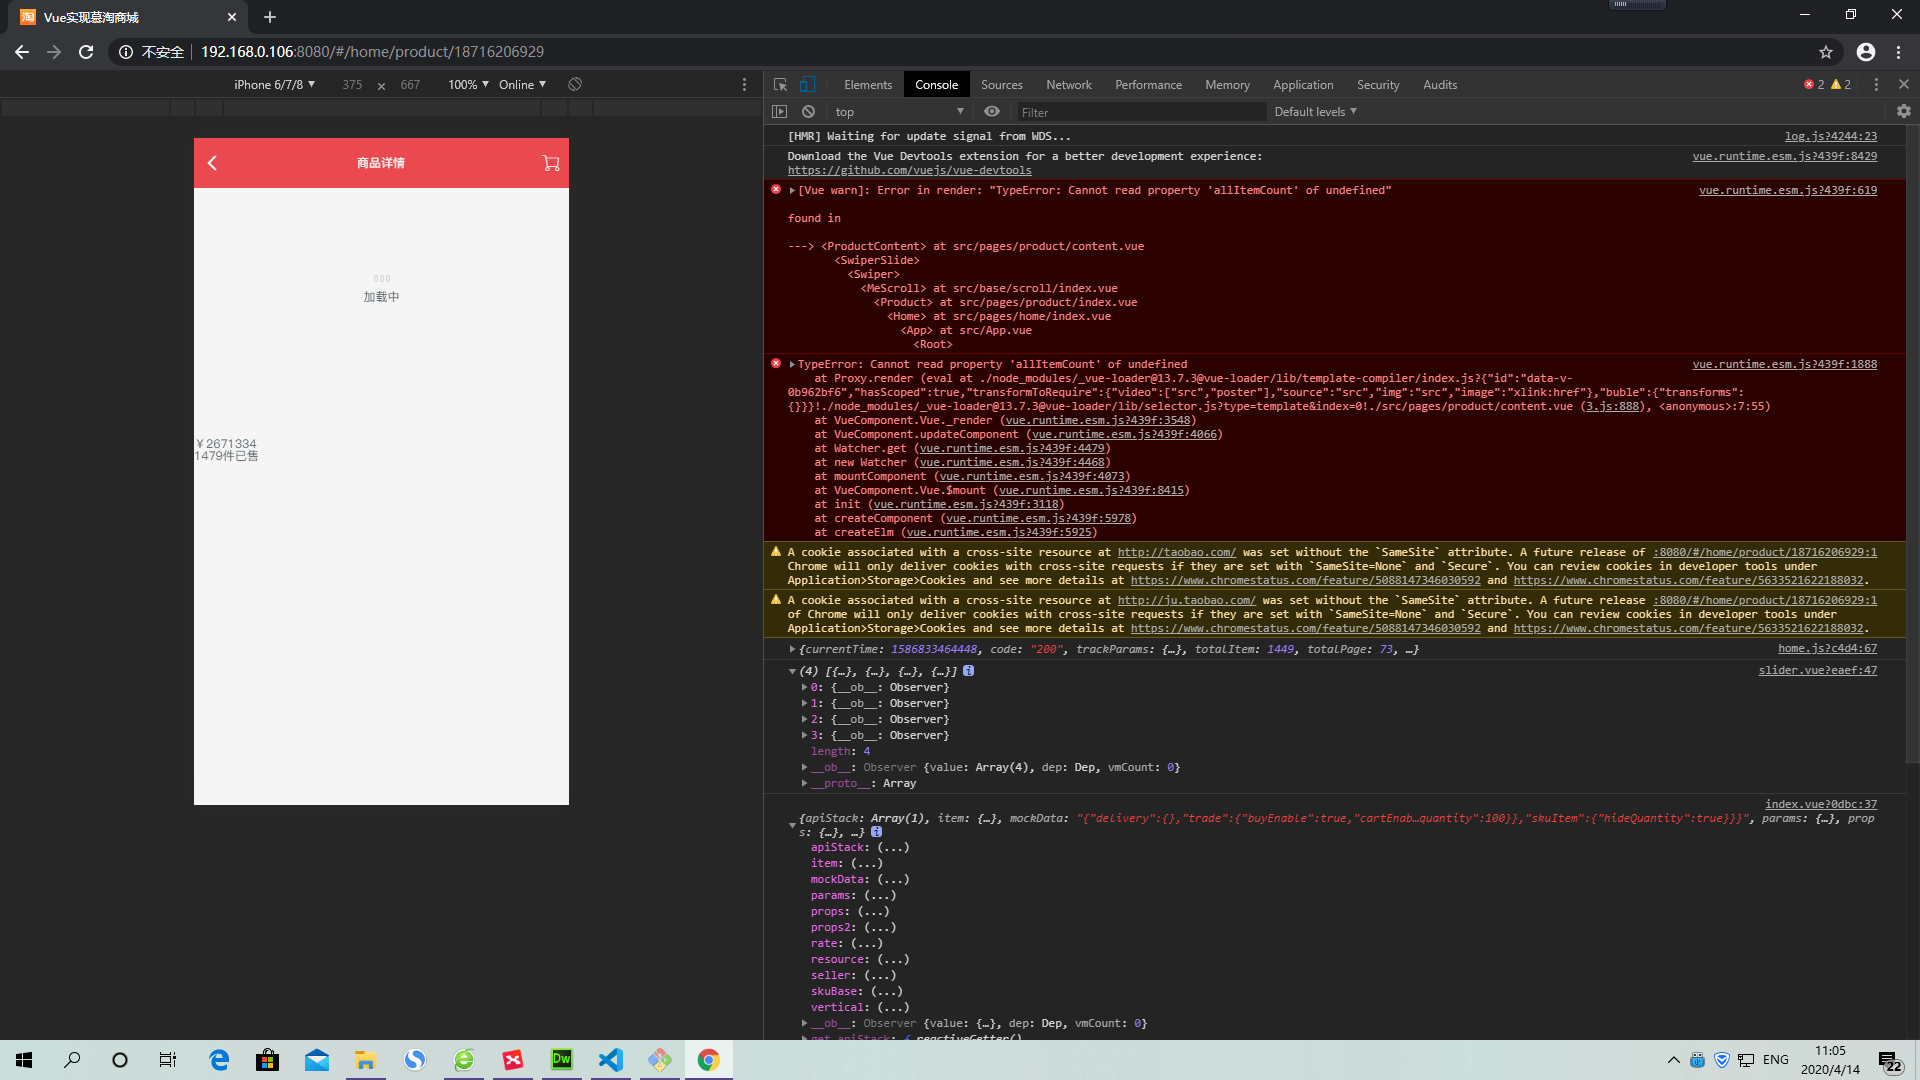Open device toolbar more options menu
The height and width of the screenshot is (1080, 1920).
pyautogui.click(x=744, y=85)
